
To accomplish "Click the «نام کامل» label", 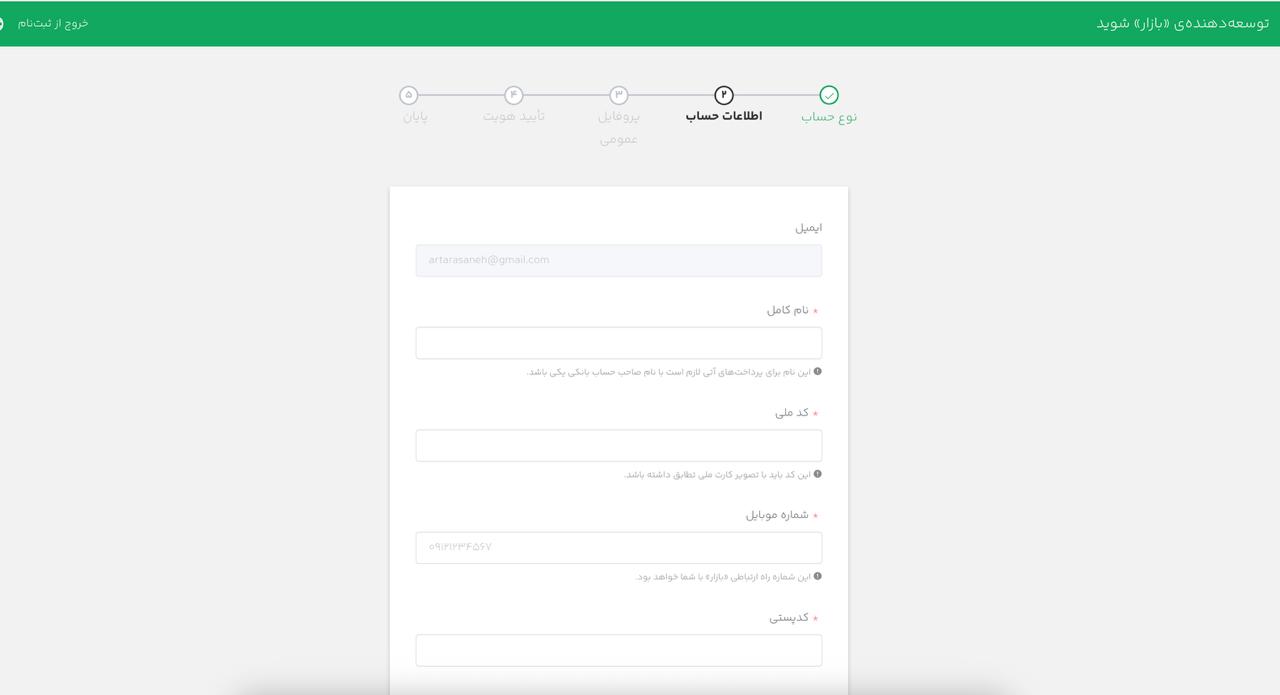I will click(788, 310).
